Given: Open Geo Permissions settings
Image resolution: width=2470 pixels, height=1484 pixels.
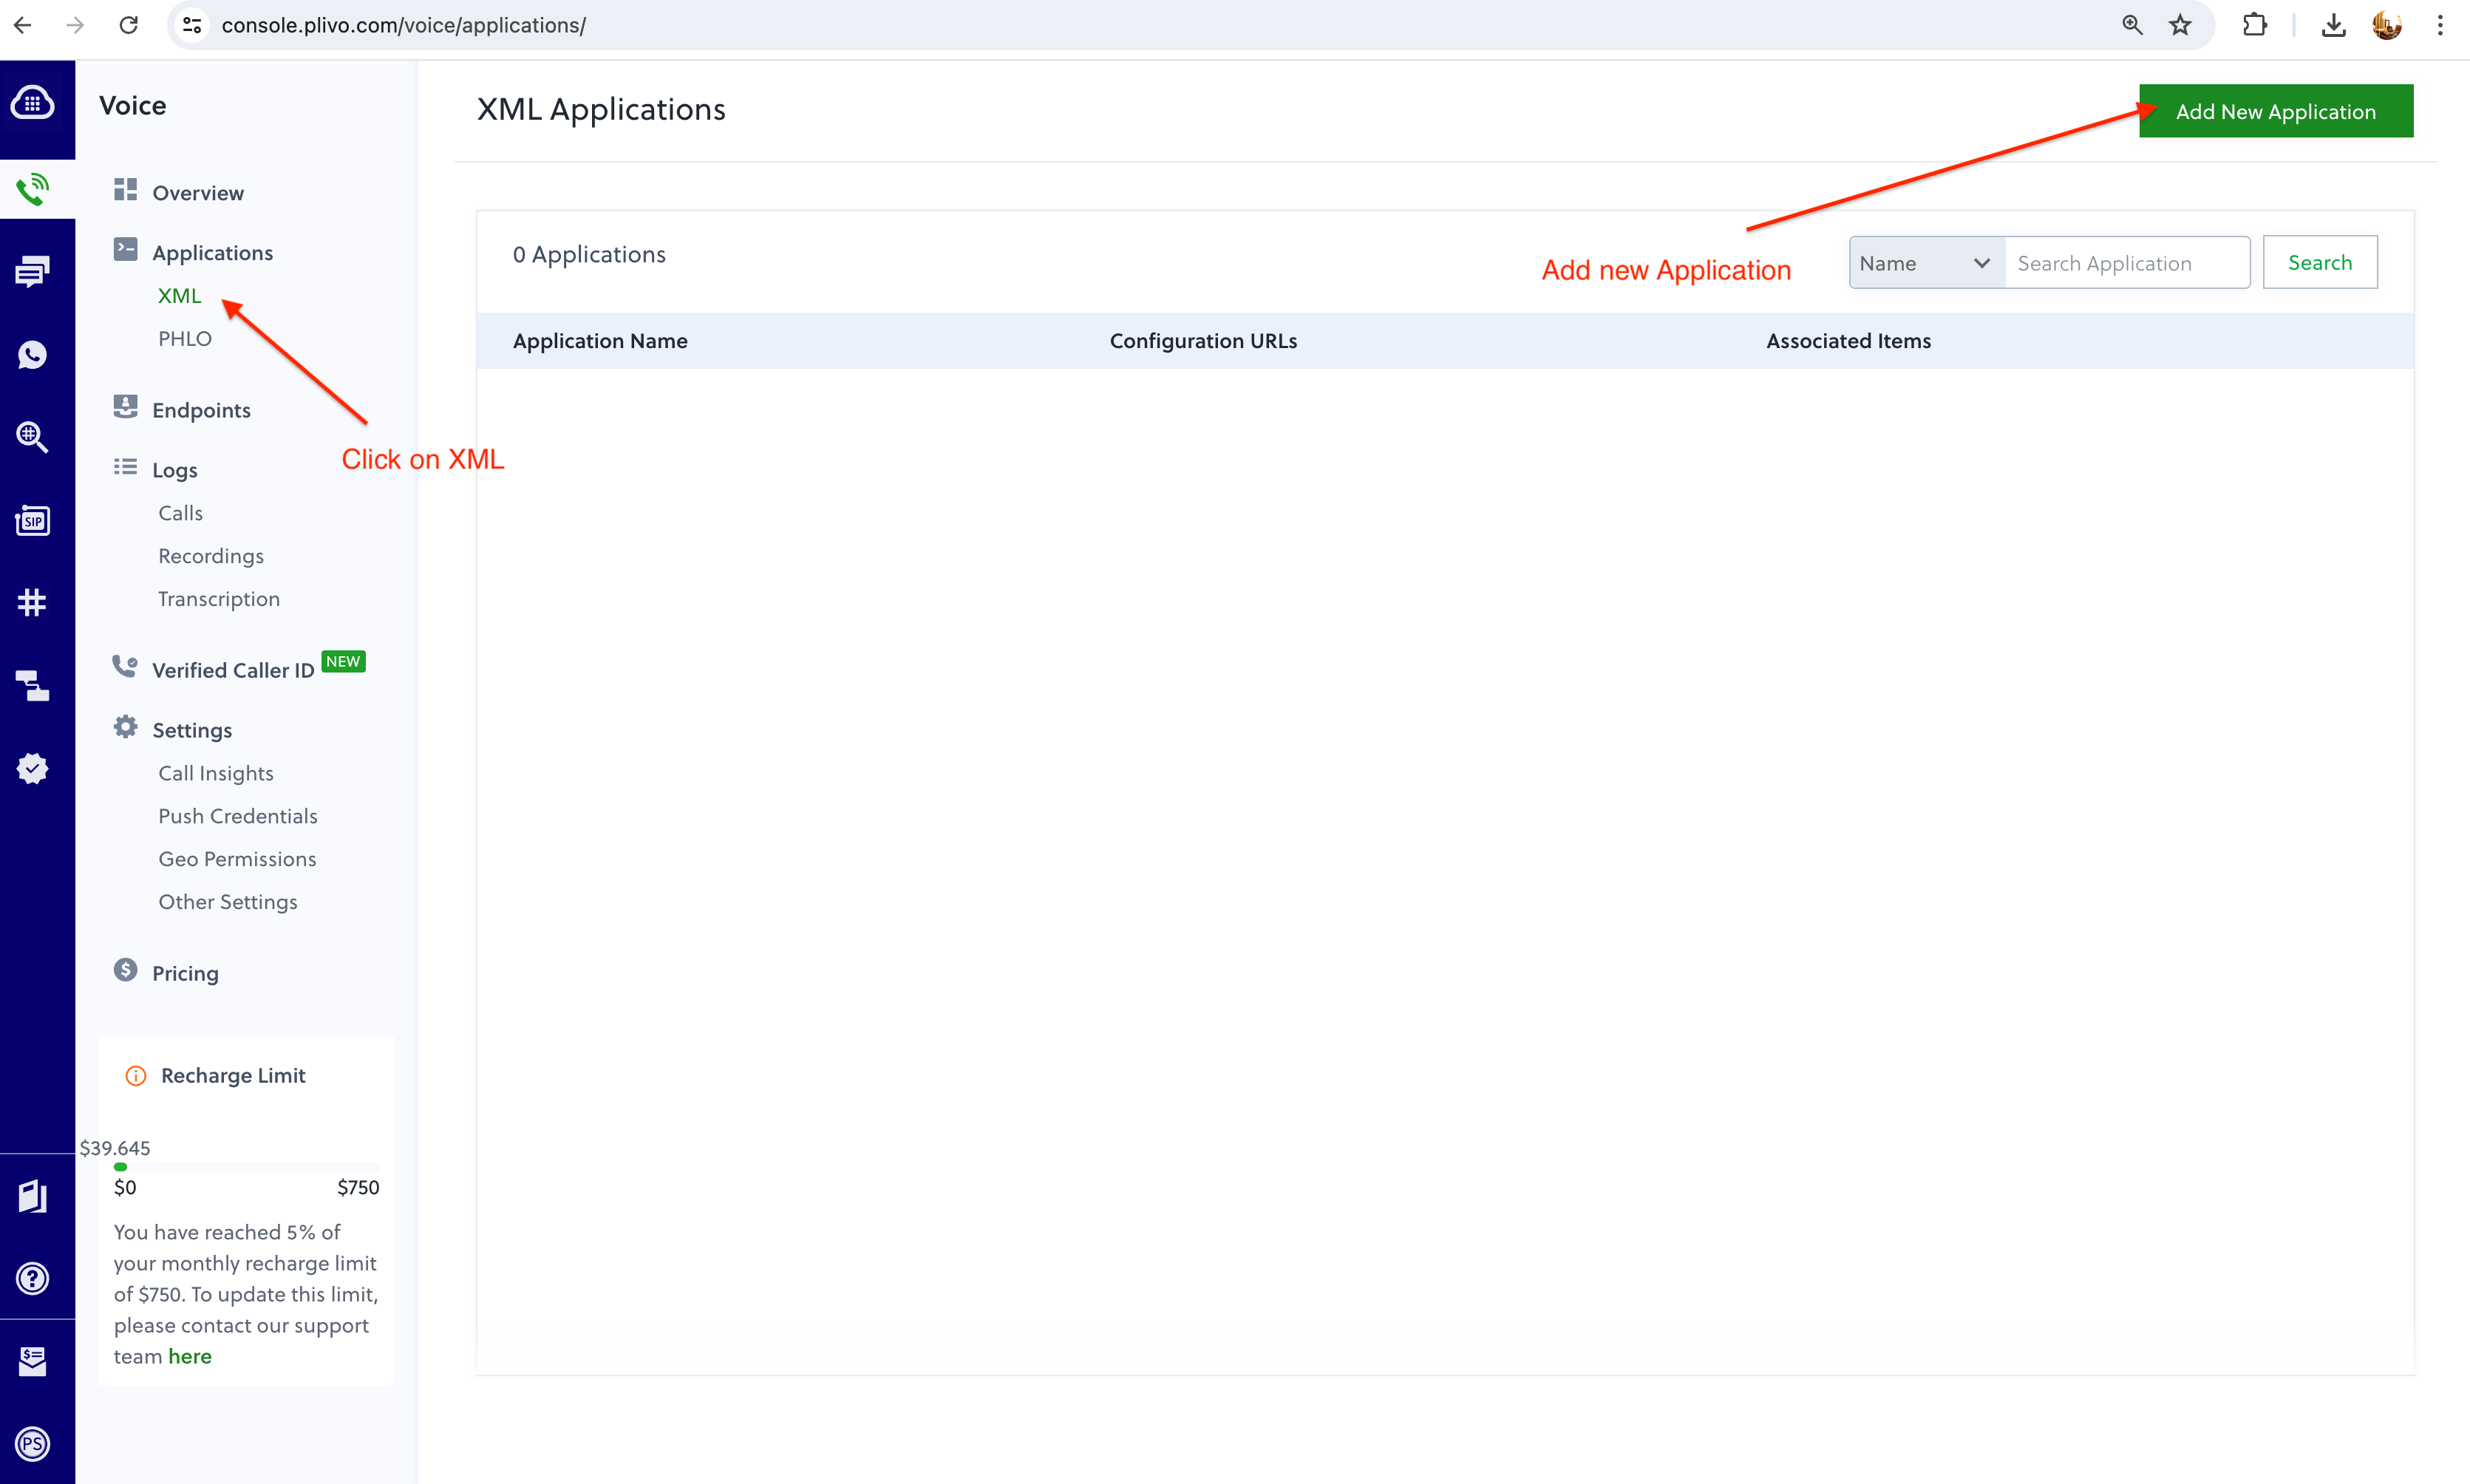Looking at the screenshot, I should pyautogui.click(x=237, y=859).
